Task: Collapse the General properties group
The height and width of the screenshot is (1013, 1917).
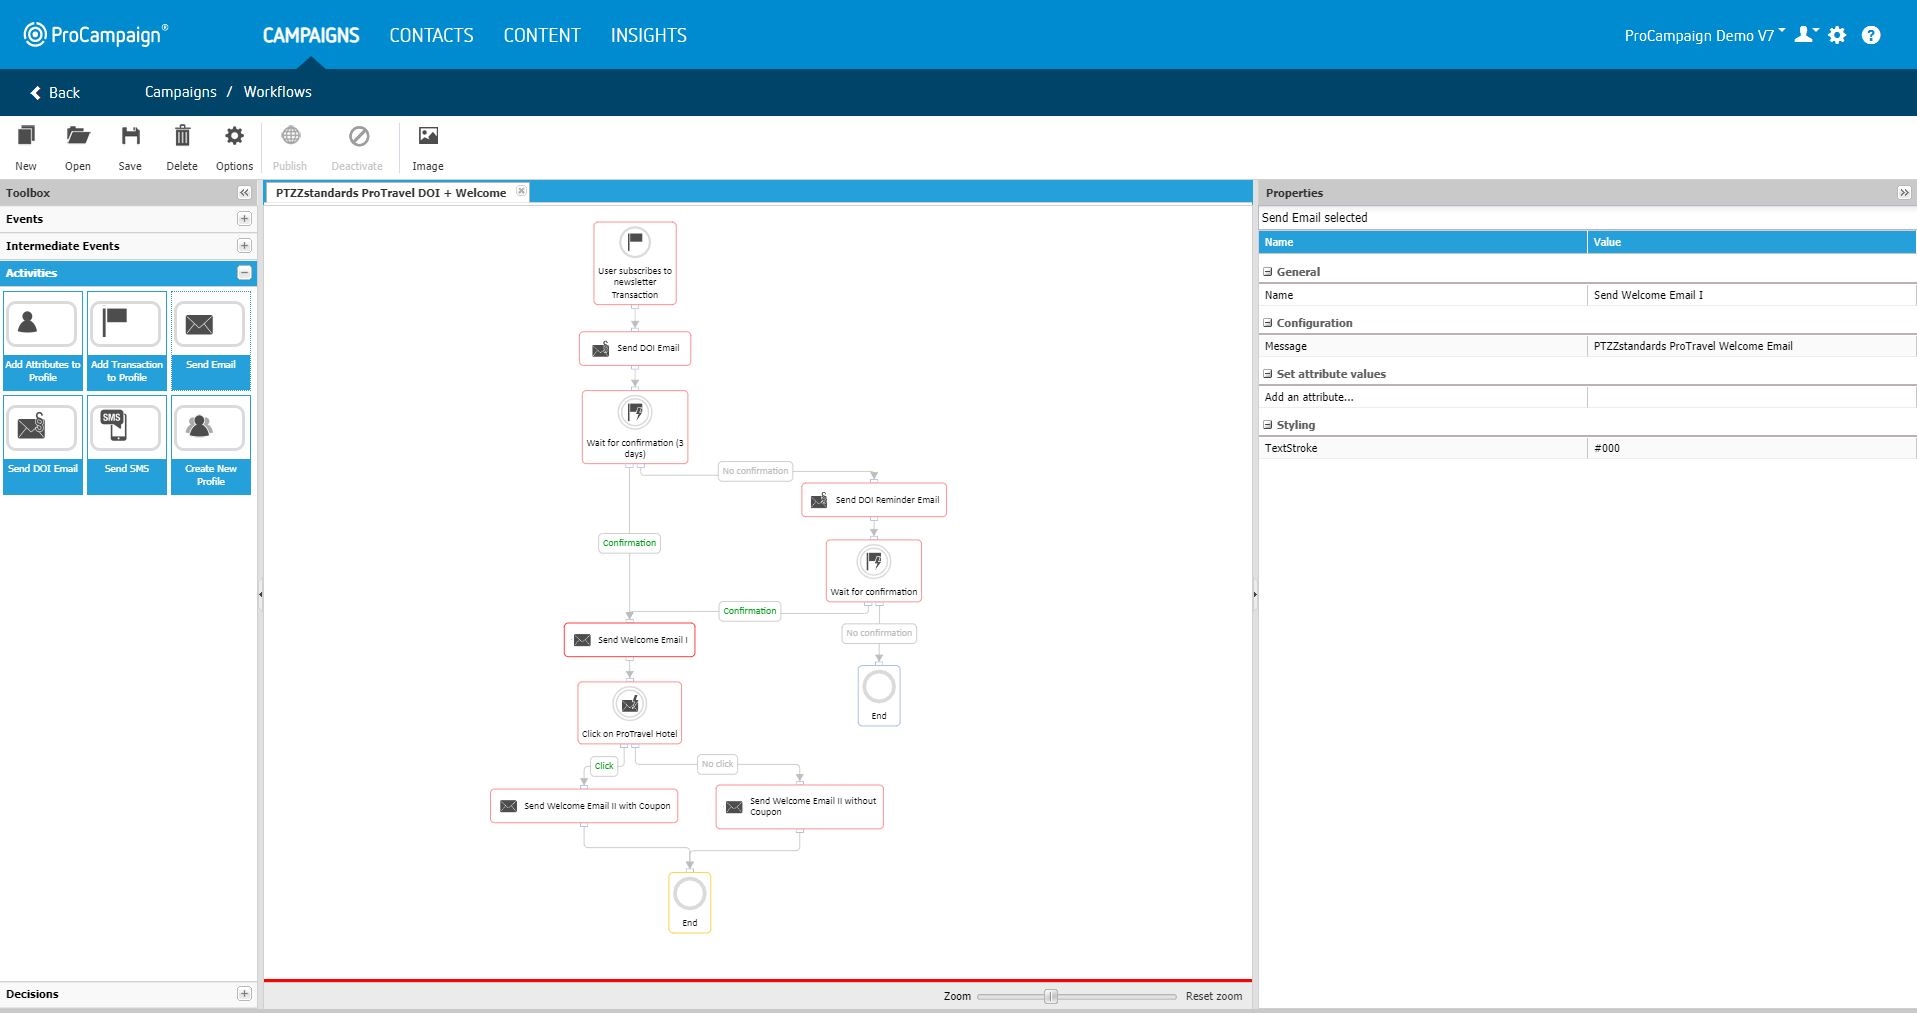Action: pos(1268,272)
